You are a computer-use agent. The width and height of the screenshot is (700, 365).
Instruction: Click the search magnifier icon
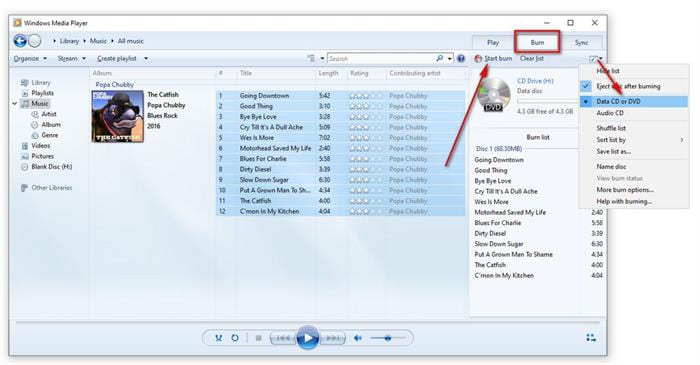pos(440,58)
